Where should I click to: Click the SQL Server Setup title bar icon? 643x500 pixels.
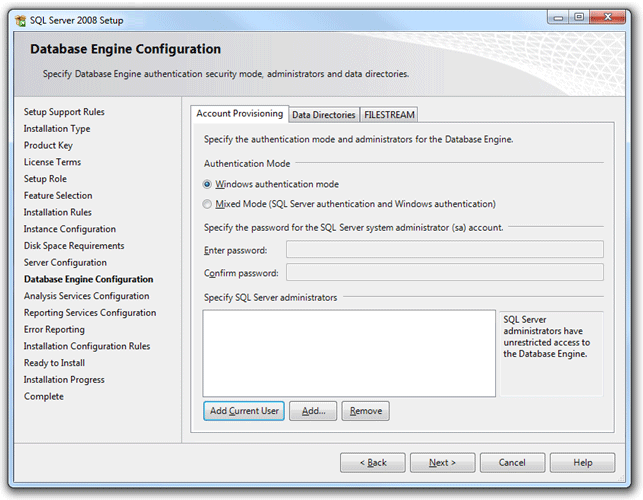point(20,20)
